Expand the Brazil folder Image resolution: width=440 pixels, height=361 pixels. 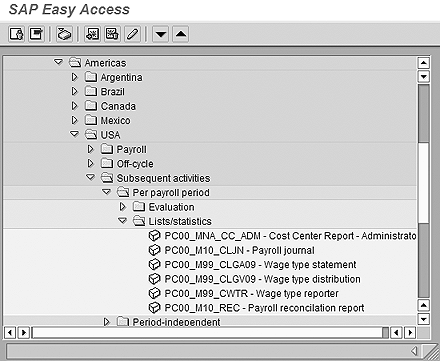[x=74, y=91]
